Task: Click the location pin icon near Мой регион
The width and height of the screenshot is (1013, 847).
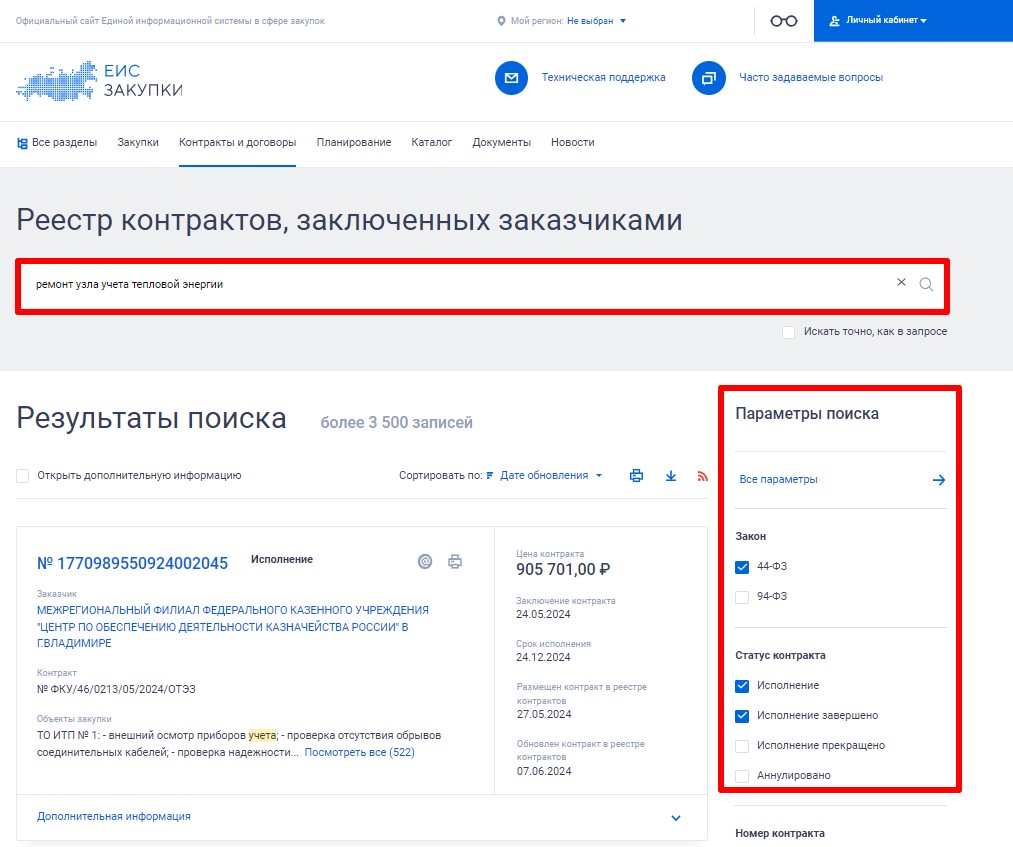Action: click(x=501, y=21)
